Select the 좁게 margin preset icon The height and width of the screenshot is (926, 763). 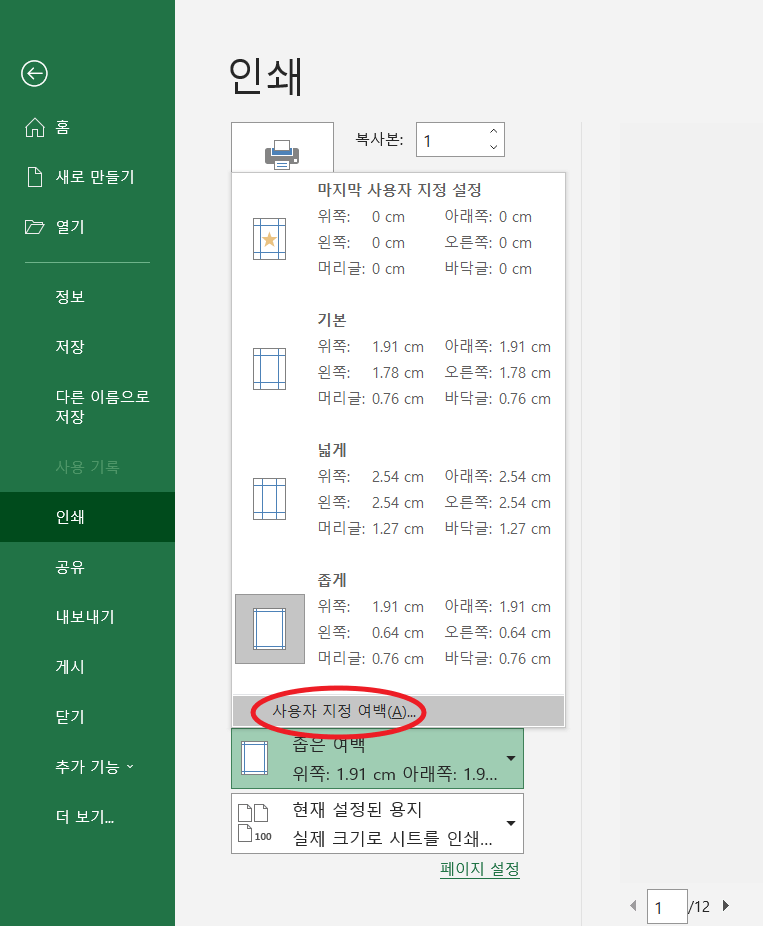pos(270,629)
